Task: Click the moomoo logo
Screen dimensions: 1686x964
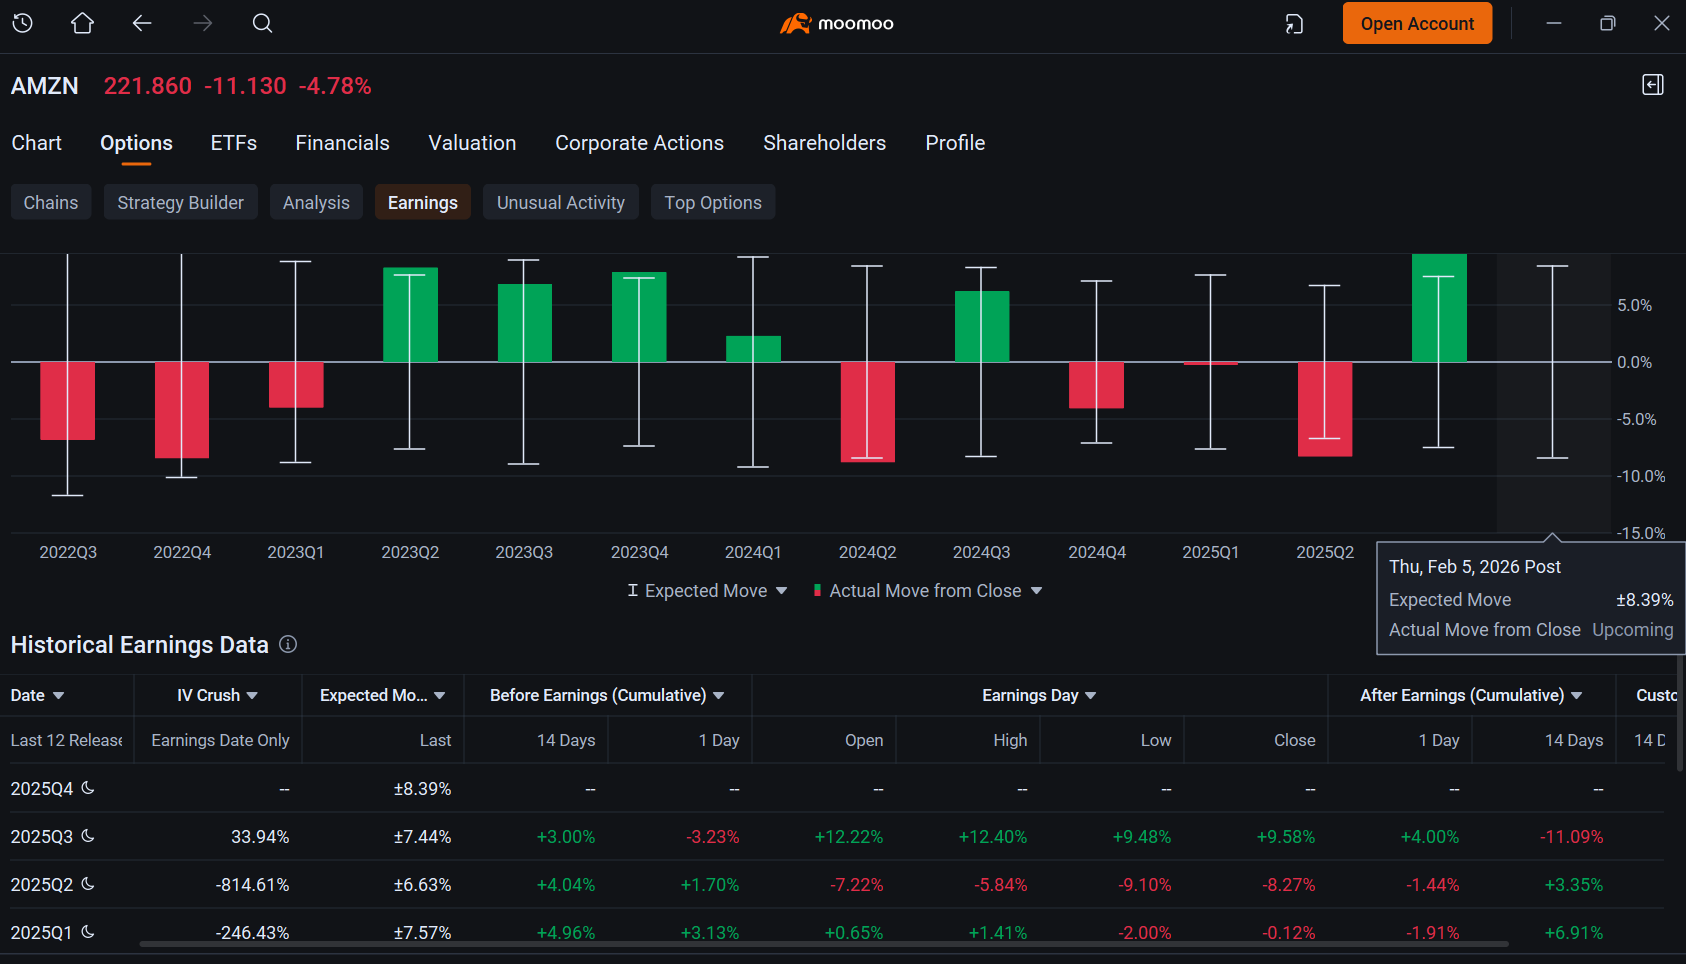Action: (837, 23)
